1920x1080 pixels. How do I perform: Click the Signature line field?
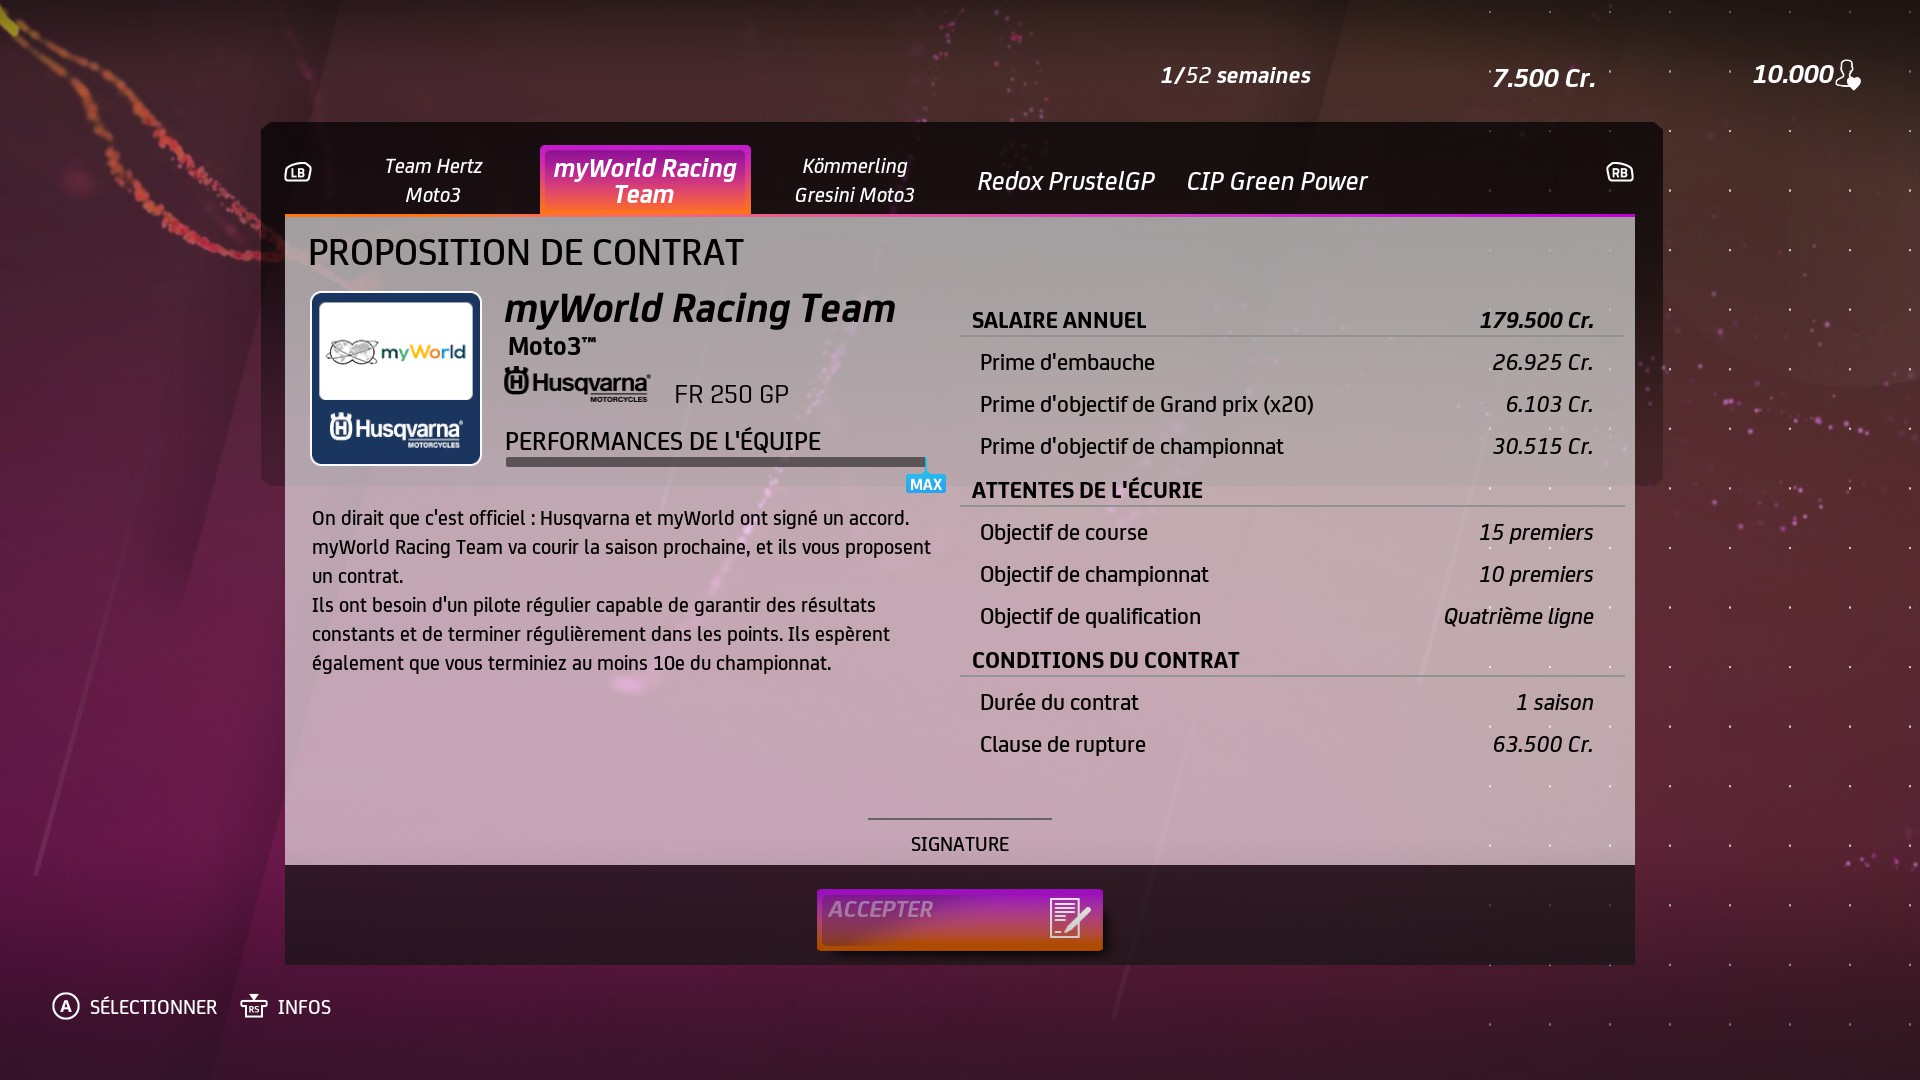(x=960, y=819)
